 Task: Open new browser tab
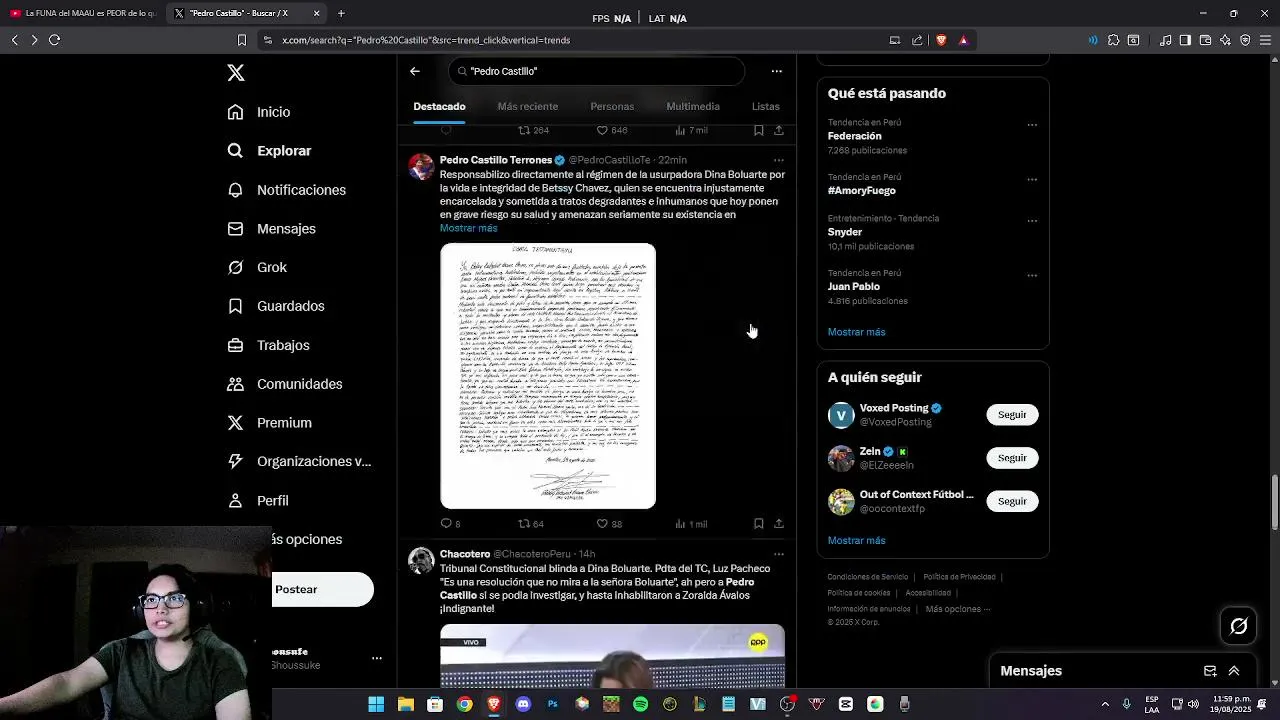click(x=341, y=13)
